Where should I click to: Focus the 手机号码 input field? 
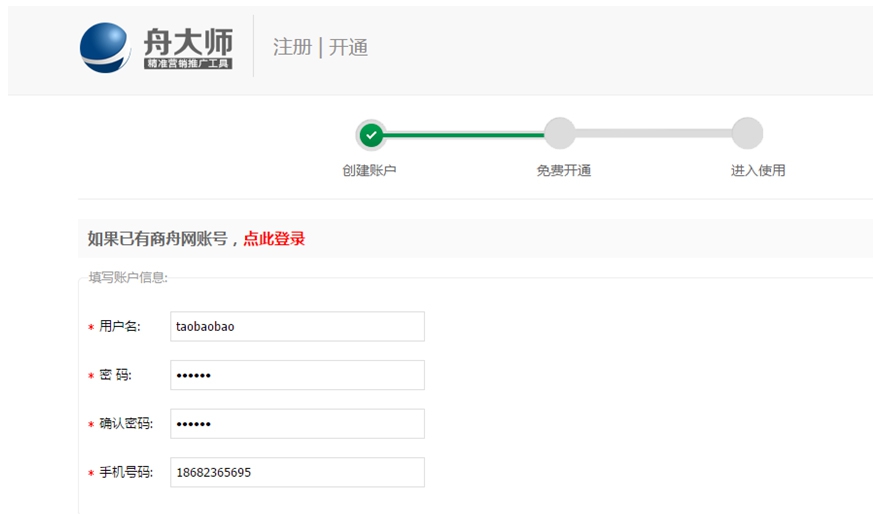pyautogui.click(x=297, y=472)
